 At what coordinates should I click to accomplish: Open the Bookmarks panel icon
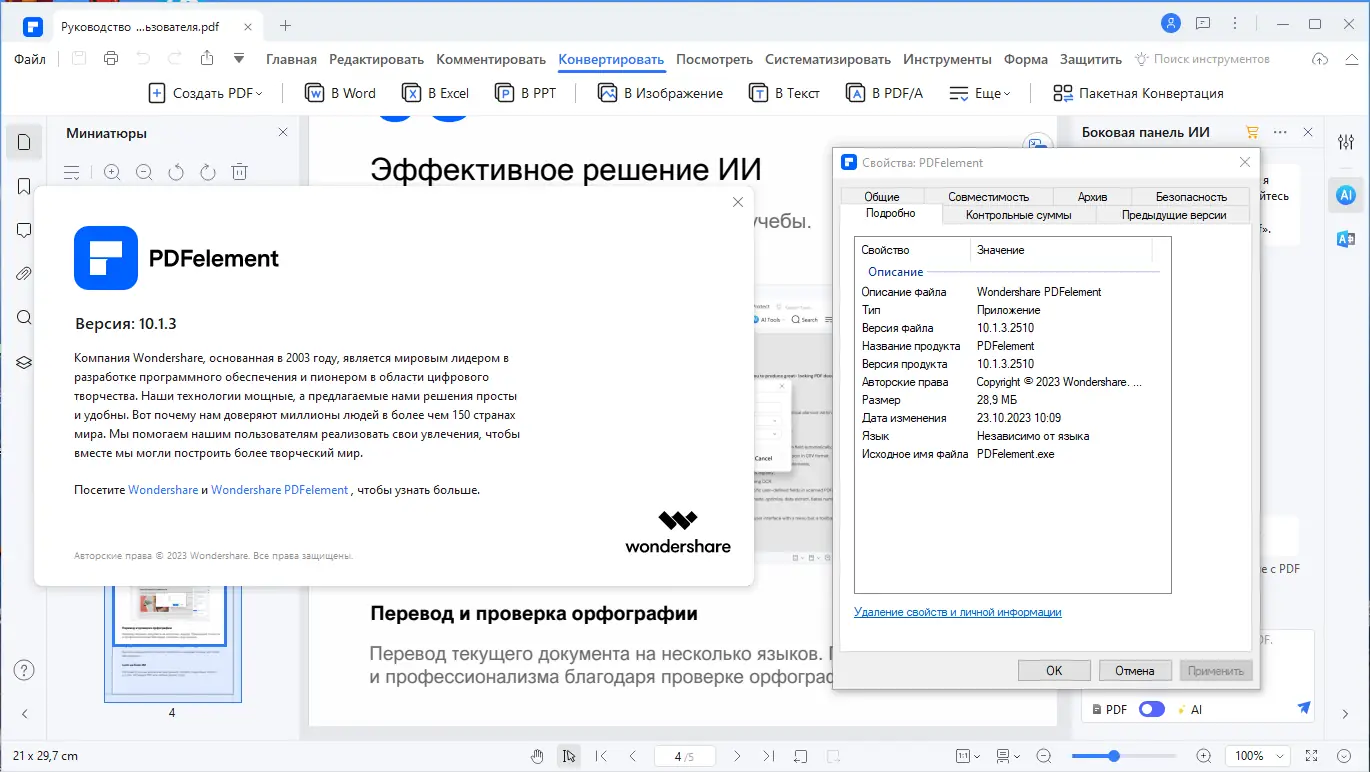24,186
